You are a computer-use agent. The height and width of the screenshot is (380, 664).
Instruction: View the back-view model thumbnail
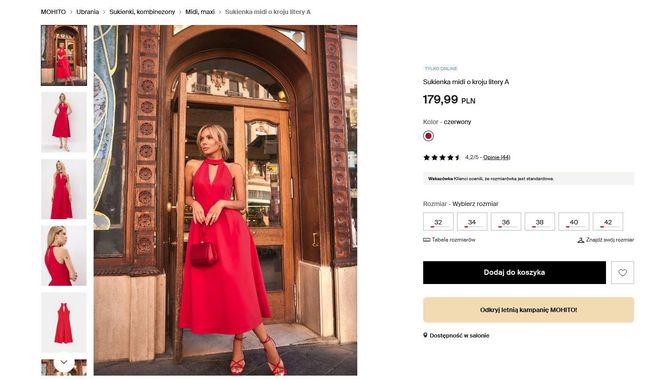coord(64,255)
